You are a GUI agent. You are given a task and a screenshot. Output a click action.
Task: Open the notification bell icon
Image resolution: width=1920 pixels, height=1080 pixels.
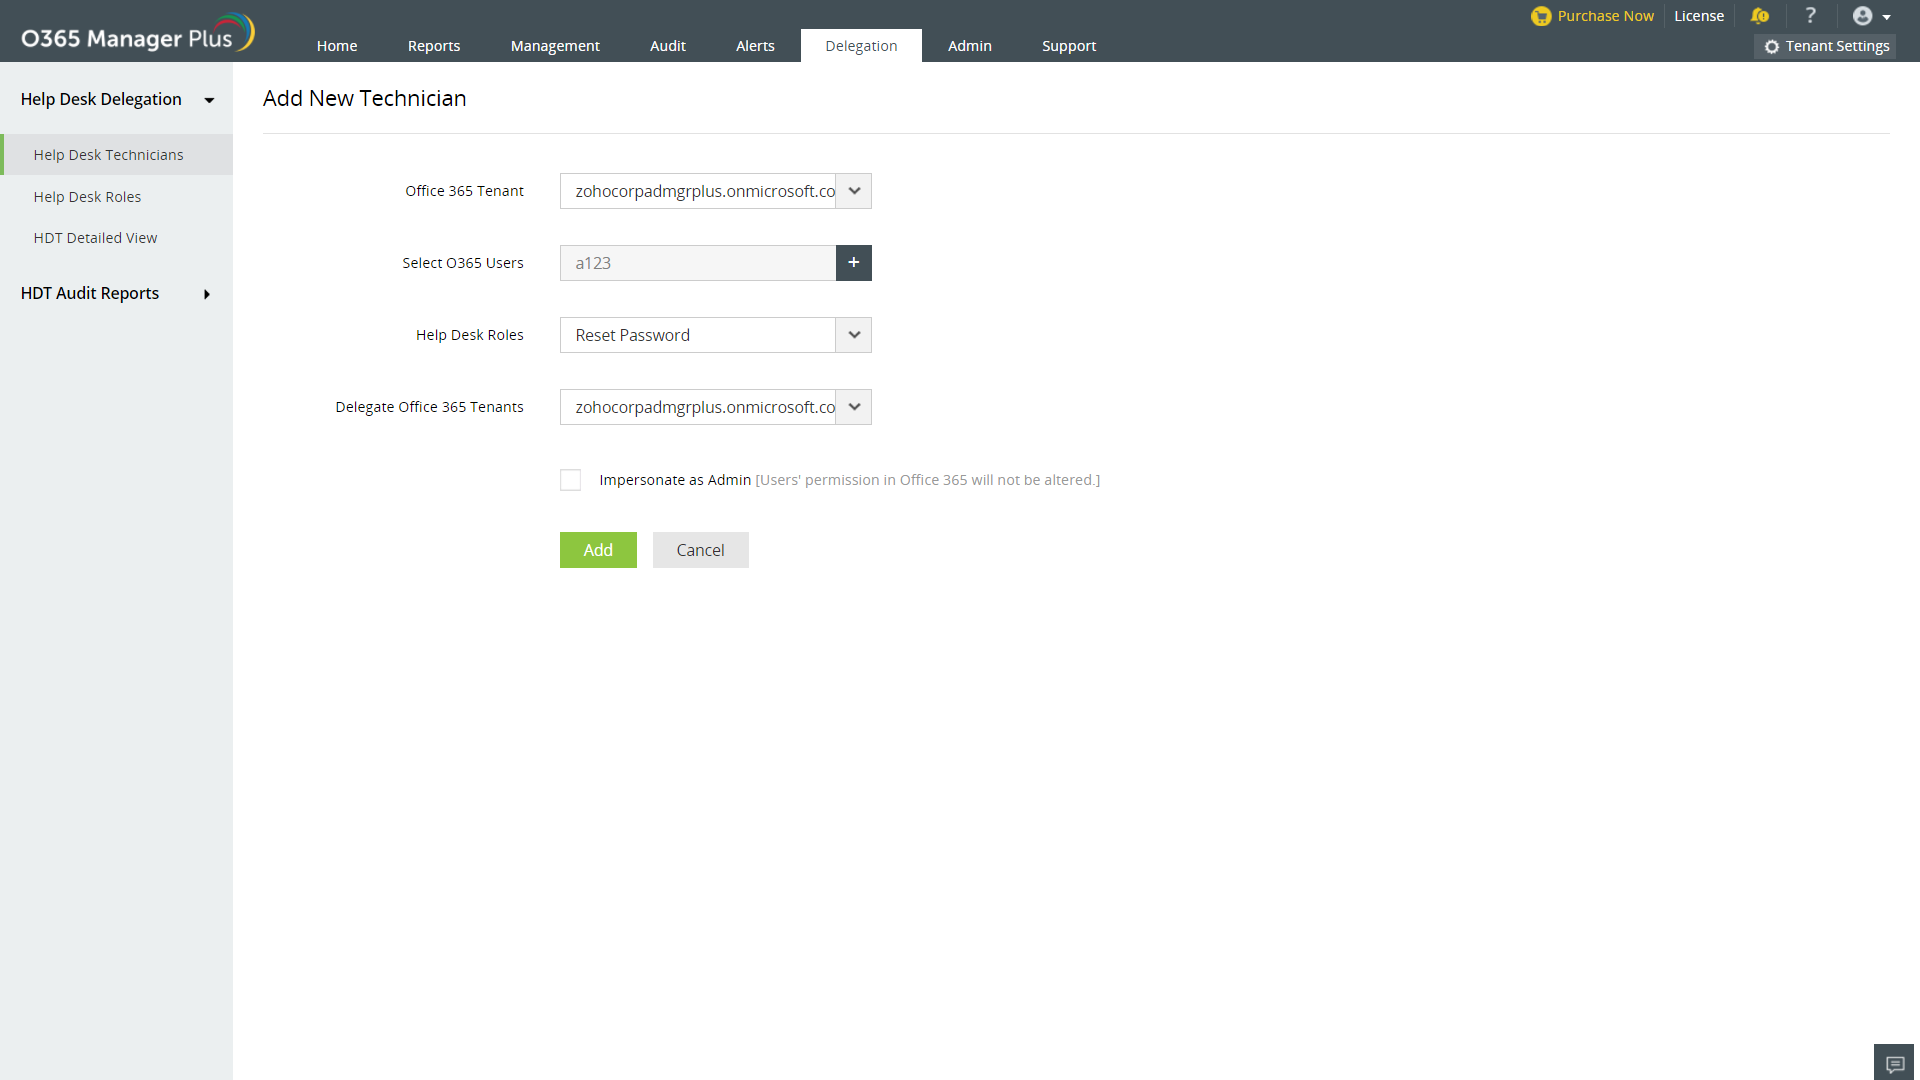pyautogui.click(x=1760, y=16)
